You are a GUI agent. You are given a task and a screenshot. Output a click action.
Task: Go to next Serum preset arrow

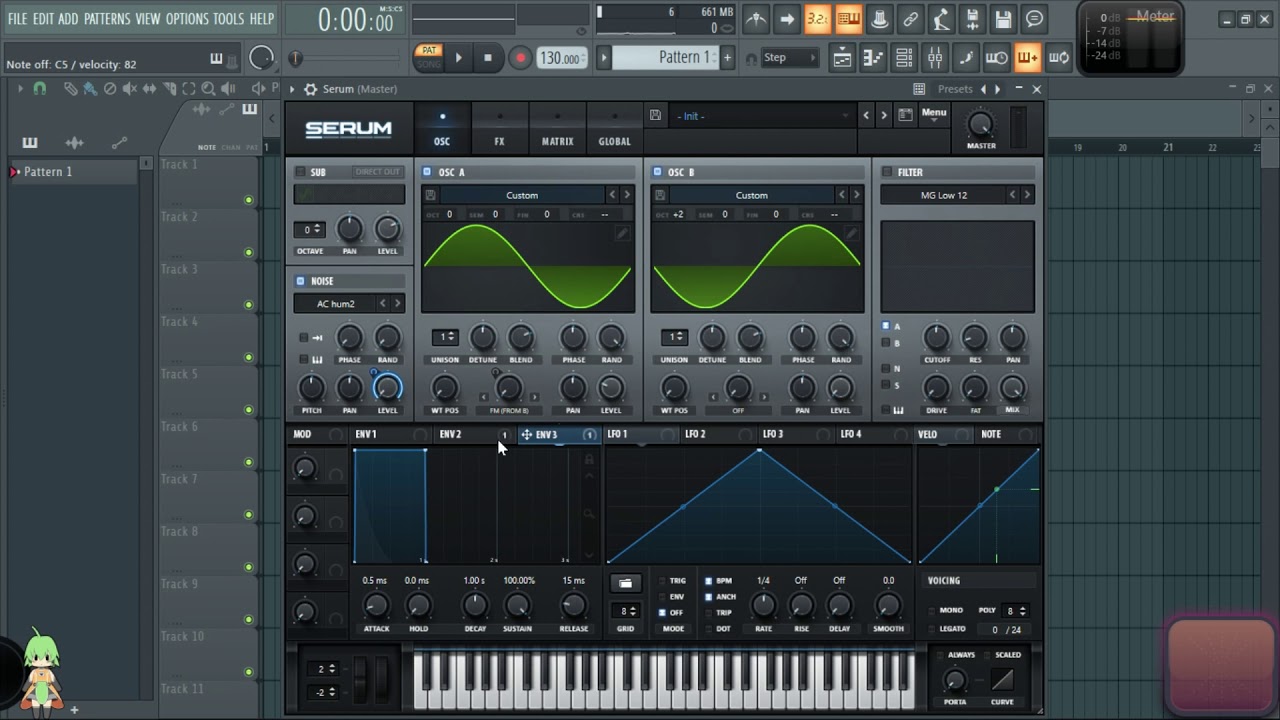point(883,116)
